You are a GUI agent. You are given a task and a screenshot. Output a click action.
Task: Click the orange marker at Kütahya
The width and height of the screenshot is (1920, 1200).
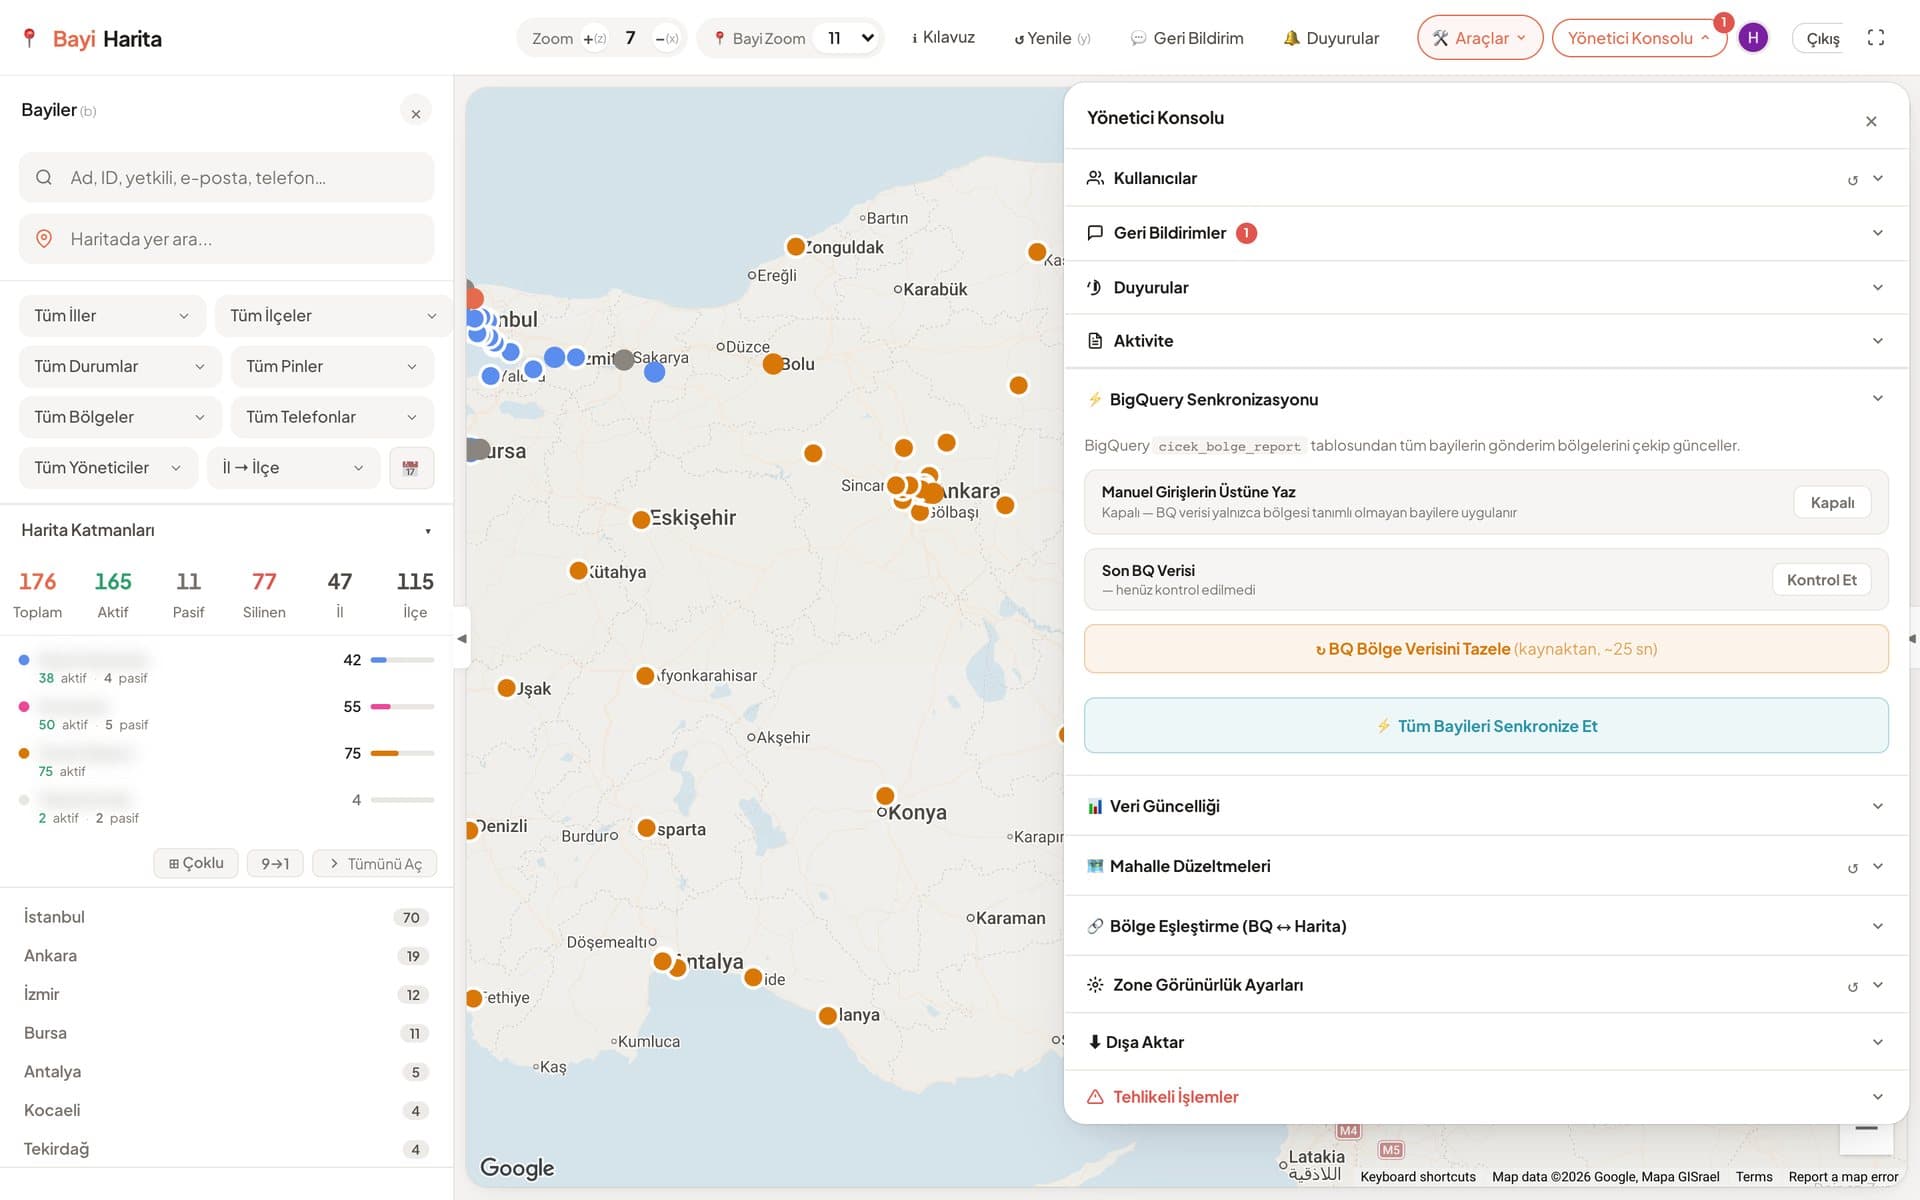click(x=578, y=570)
